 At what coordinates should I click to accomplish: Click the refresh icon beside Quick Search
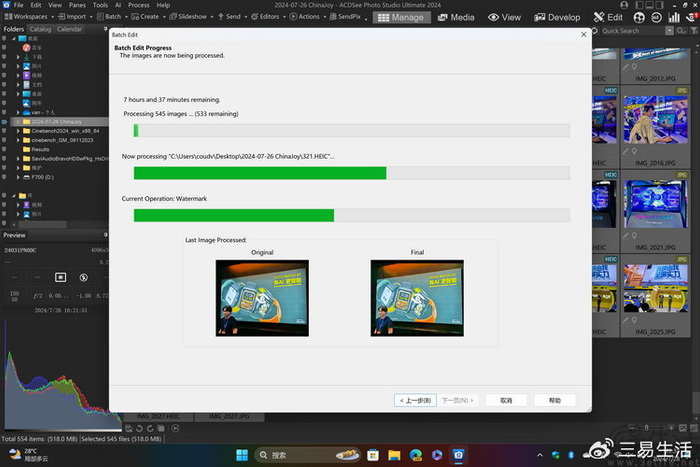coord(595,31)
